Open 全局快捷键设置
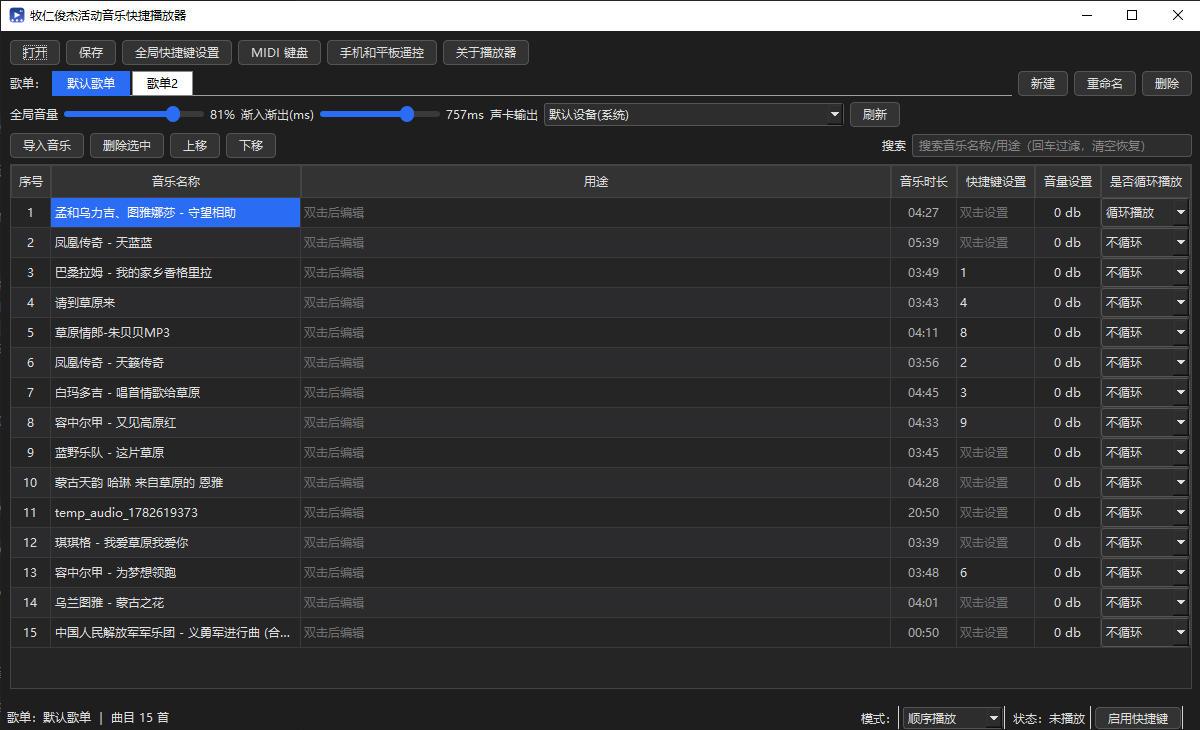Image resolution: width=1200 pixels, height=730 pixels. (177, 53)
